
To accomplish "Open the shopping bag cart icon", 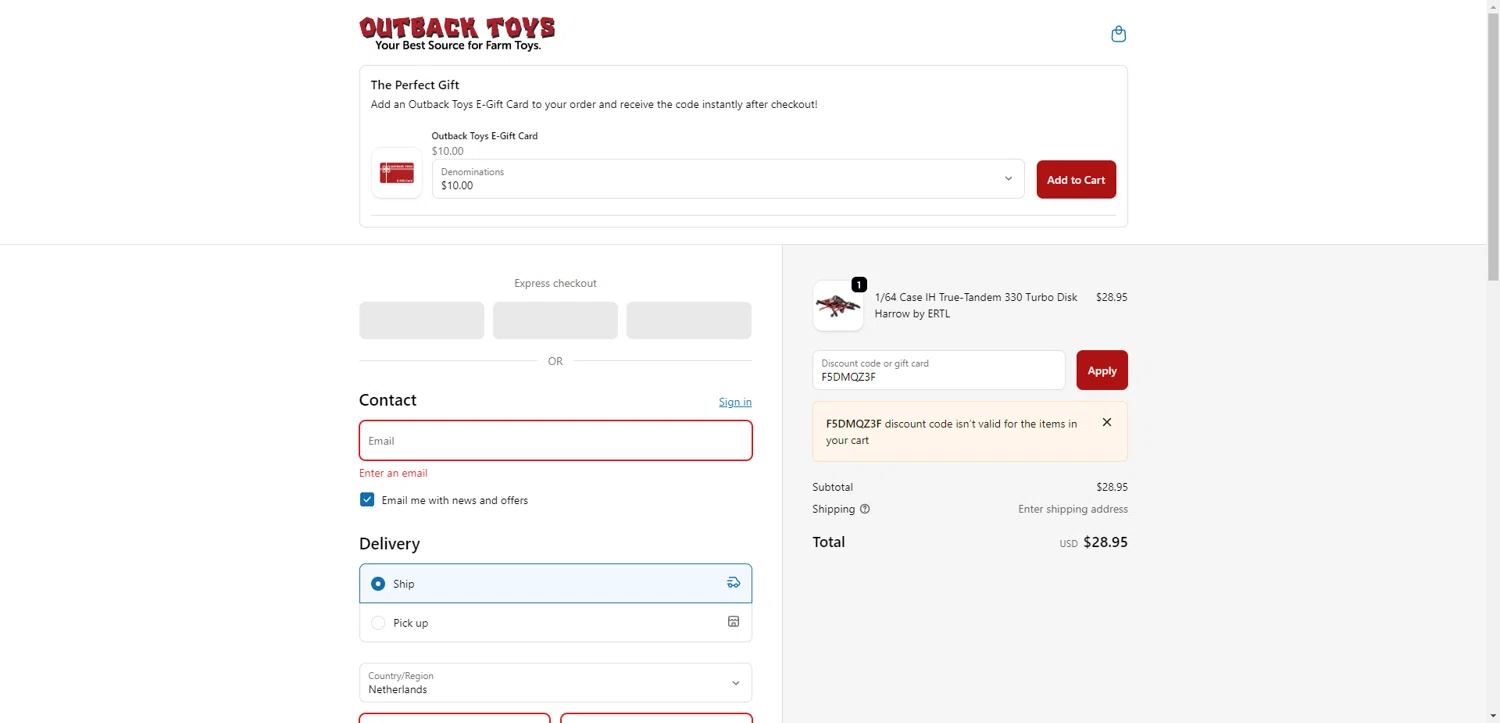I will pos(1118,34).
